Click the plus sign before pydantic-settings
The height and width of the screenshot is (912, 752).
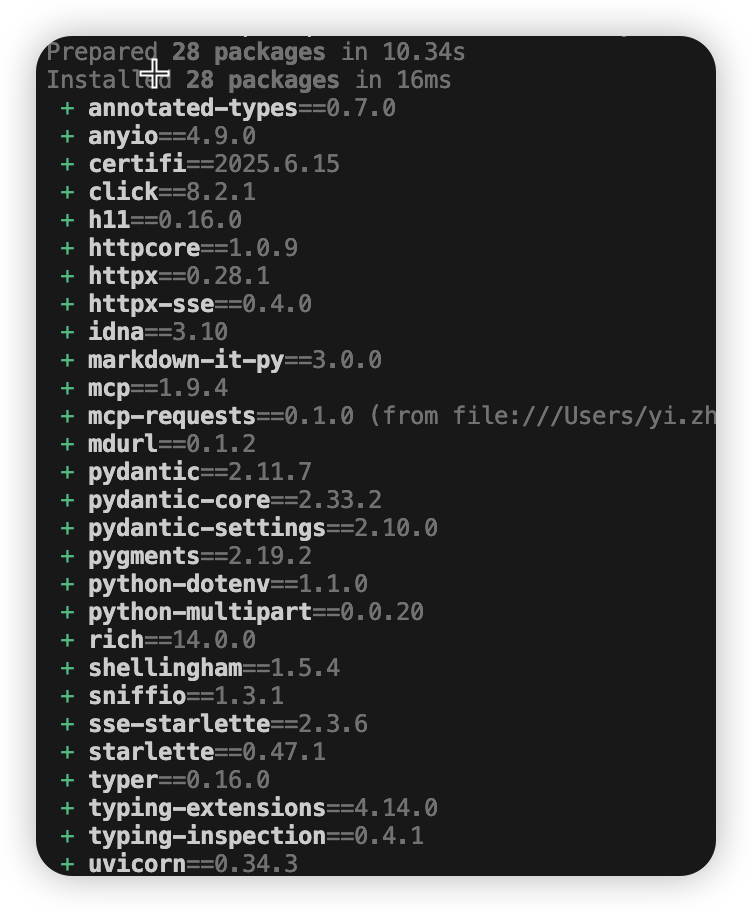tap(67, 528)
